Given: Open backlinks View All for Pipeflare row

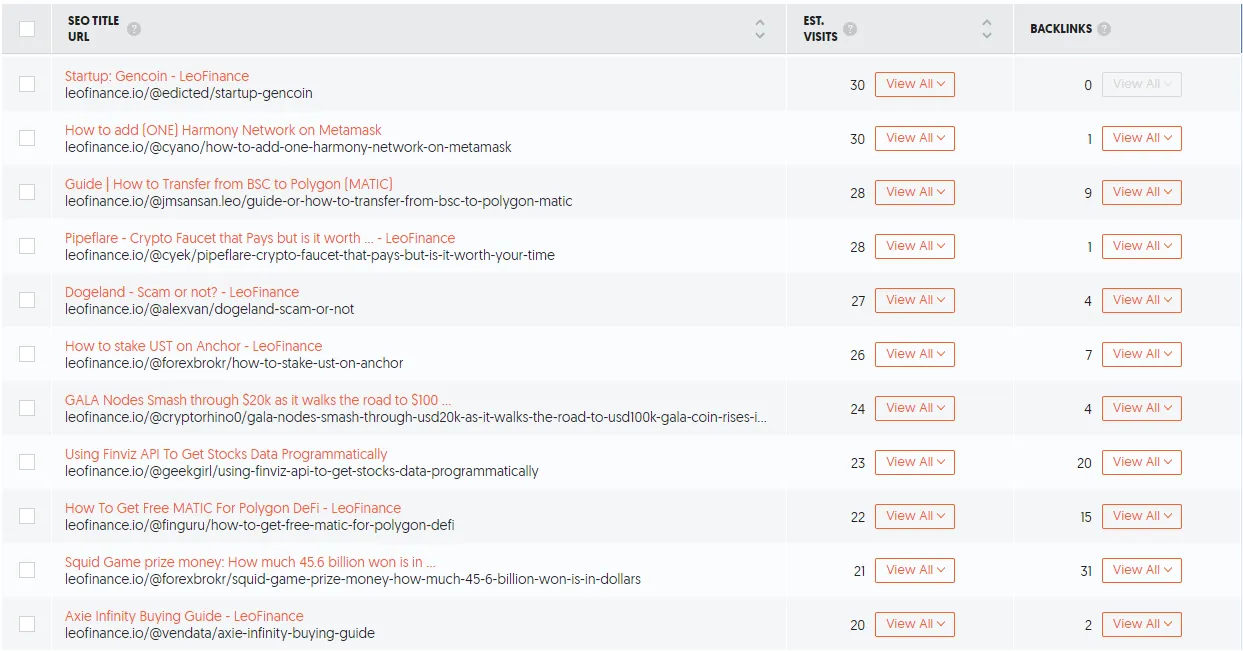Looking at the screenshot, I should (1142, 246).
